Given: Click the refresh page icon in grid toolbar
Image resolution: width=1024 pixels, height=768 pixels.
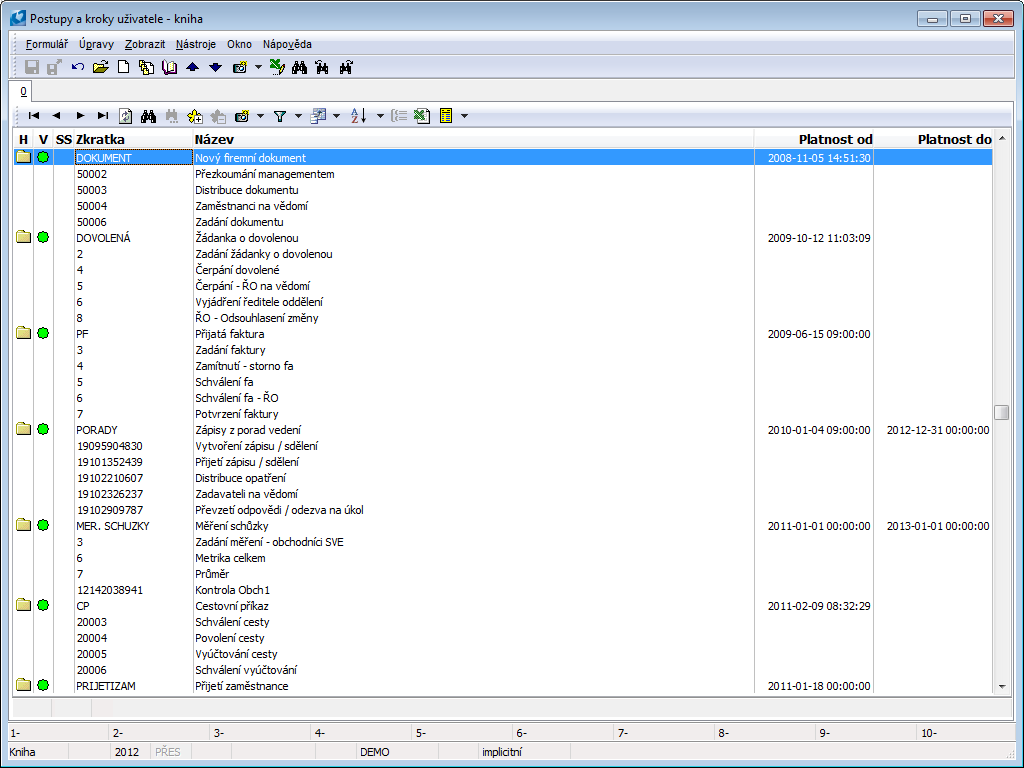Looking at the screenshot, I should click(125, 116).
